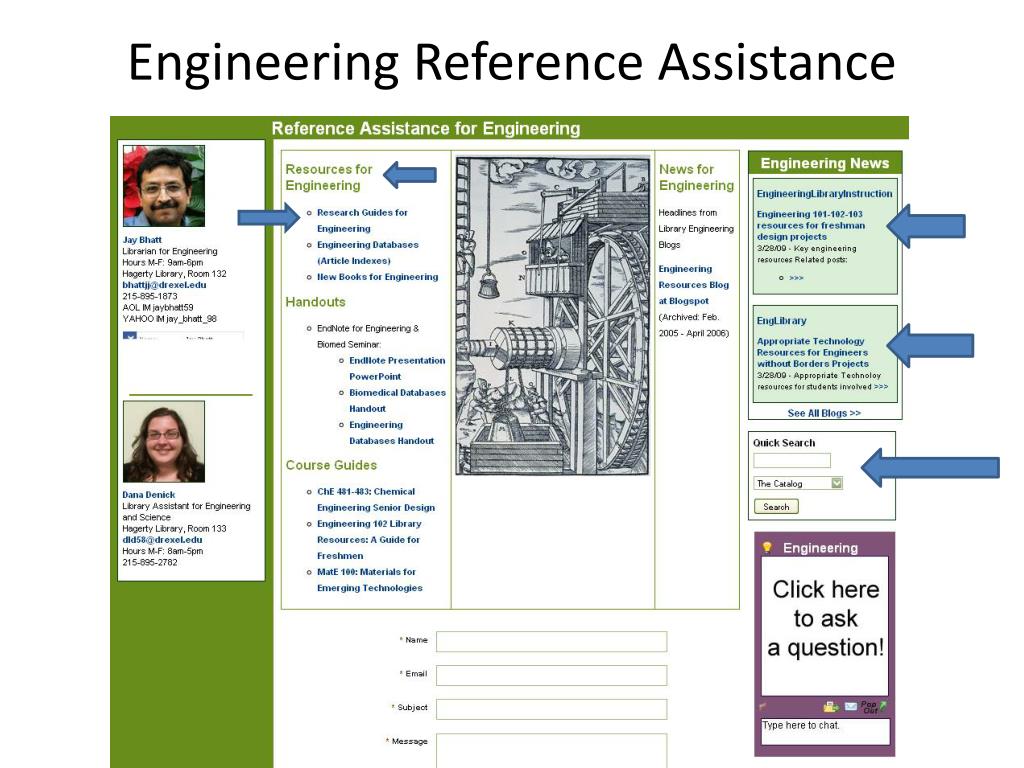
Task: Click the Jay Bhatt name link
Action: [142, 240]
